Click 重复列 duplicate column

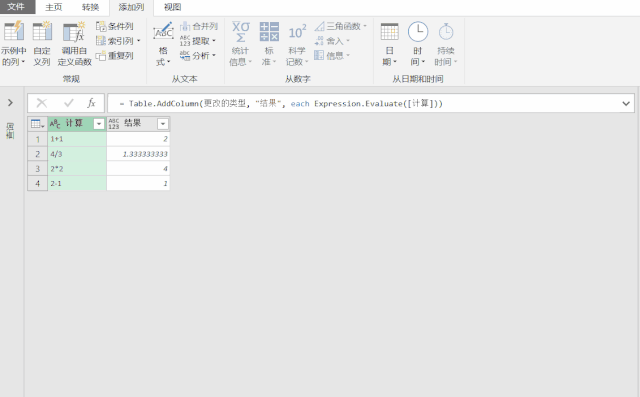tap(115, 55)
